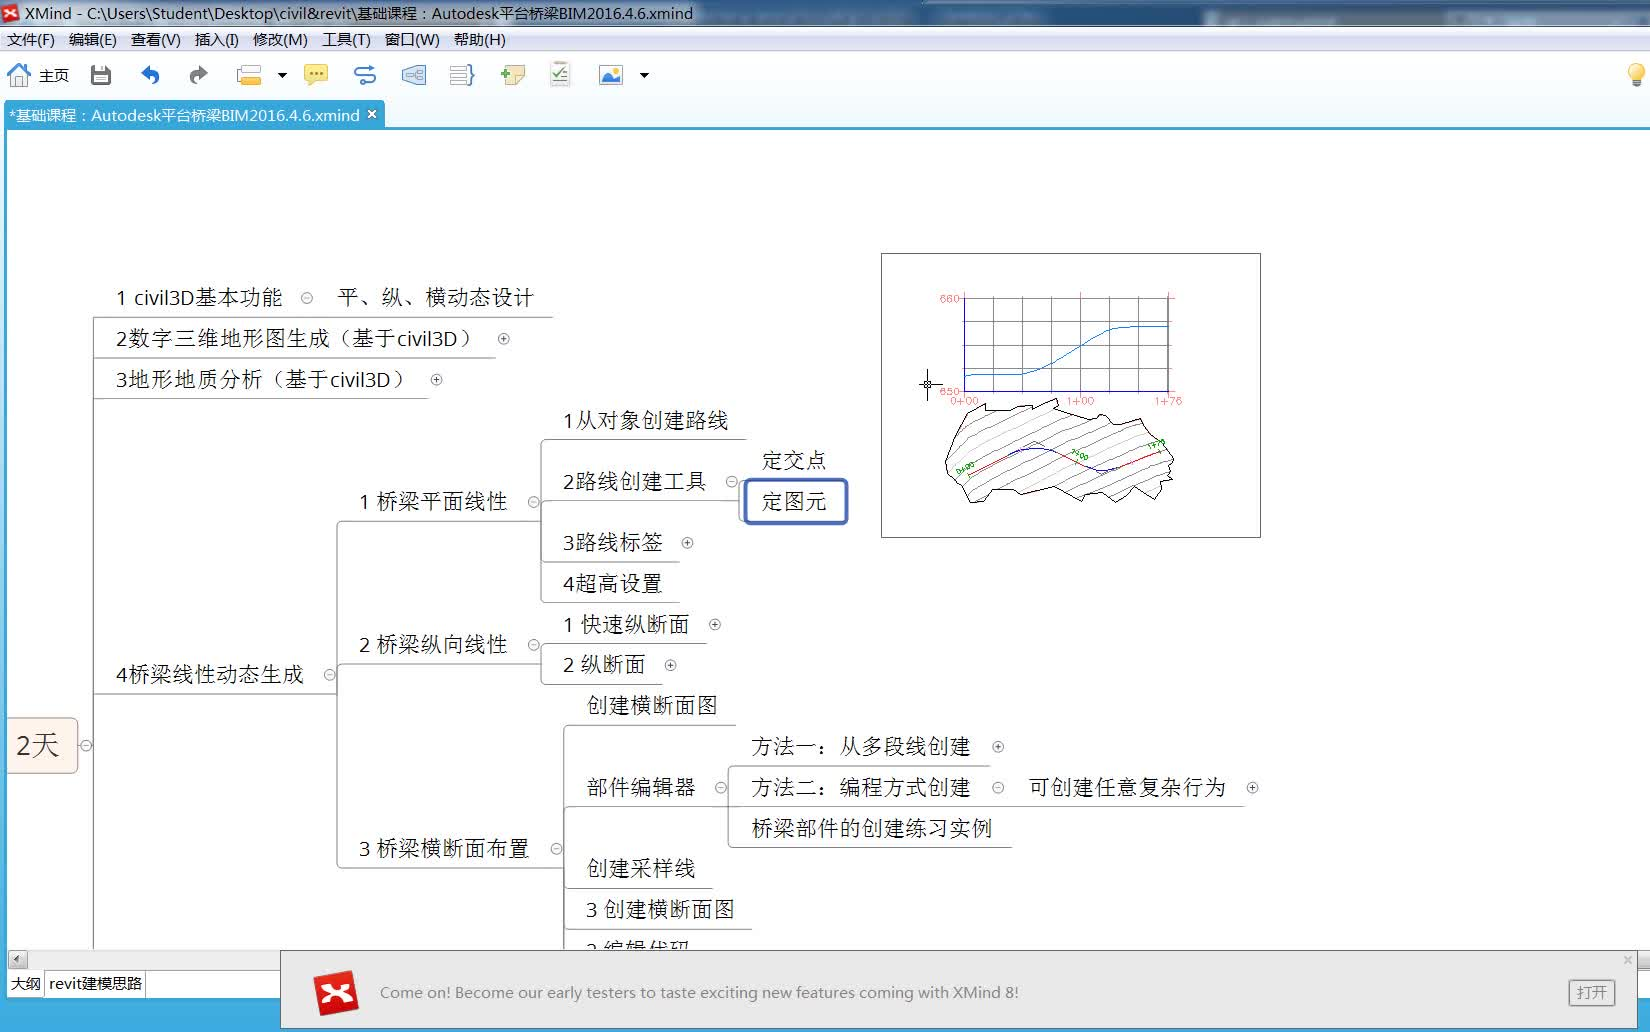1650x1032 pixels.
Task: Expand 可创建任意复杂行为 branch
Action: (x=1252, y=788)
